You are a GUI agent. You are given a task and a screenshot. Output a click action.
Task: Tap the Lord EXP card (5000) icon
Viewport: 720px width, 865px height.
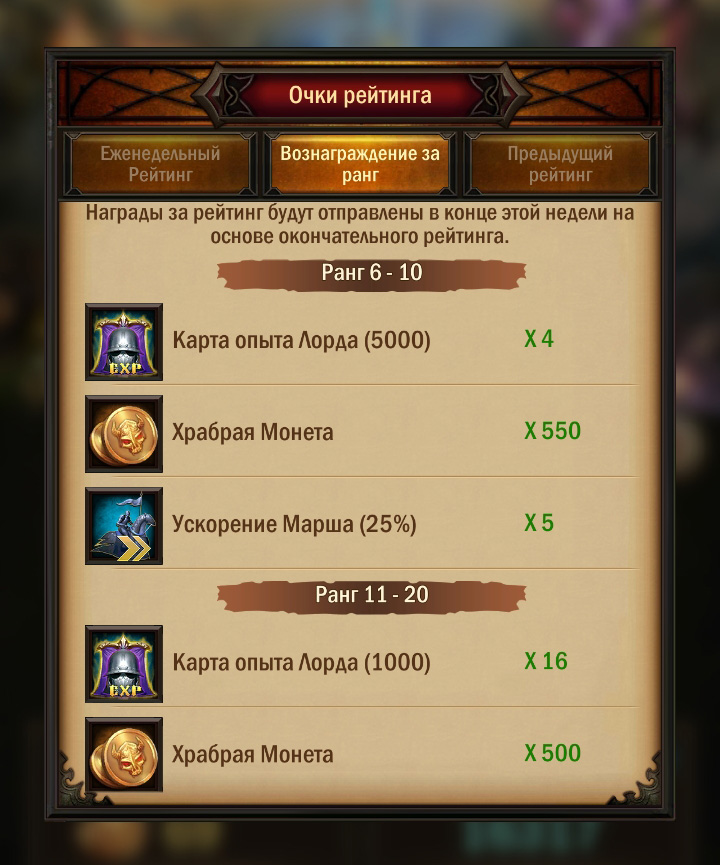(x=124, y=341)
